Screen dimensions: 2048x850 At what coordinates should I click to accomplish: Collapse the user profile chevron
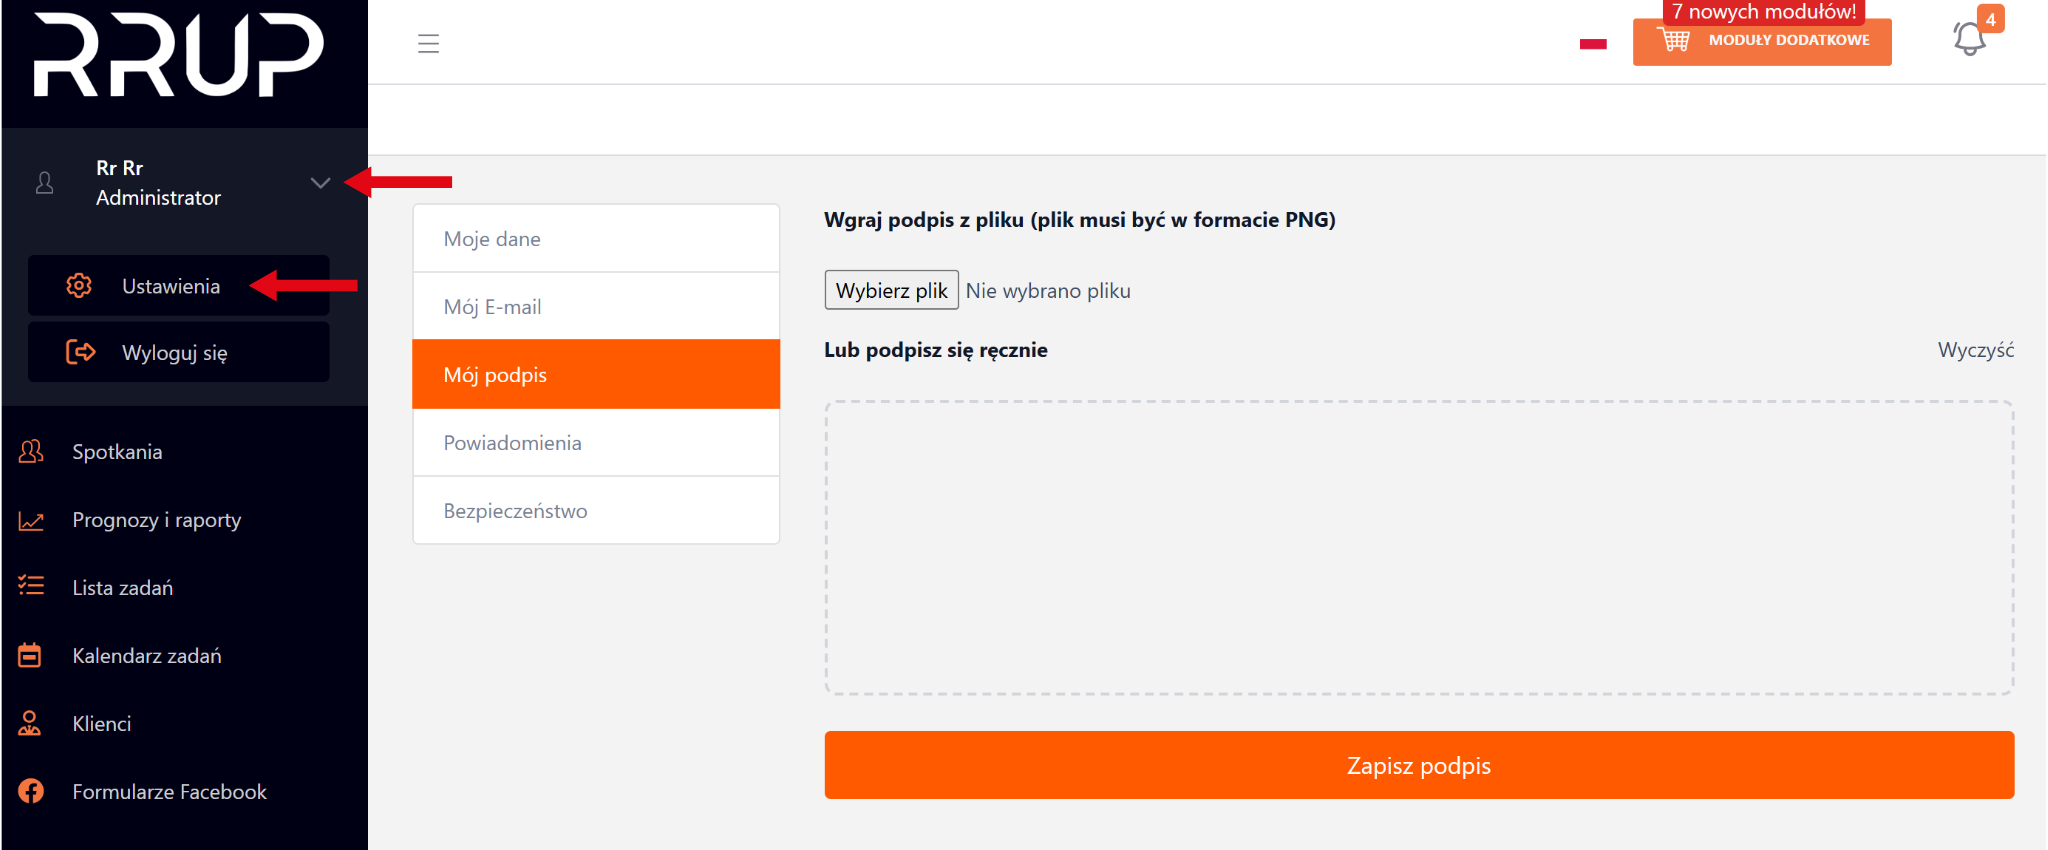[x=320, y=183]
